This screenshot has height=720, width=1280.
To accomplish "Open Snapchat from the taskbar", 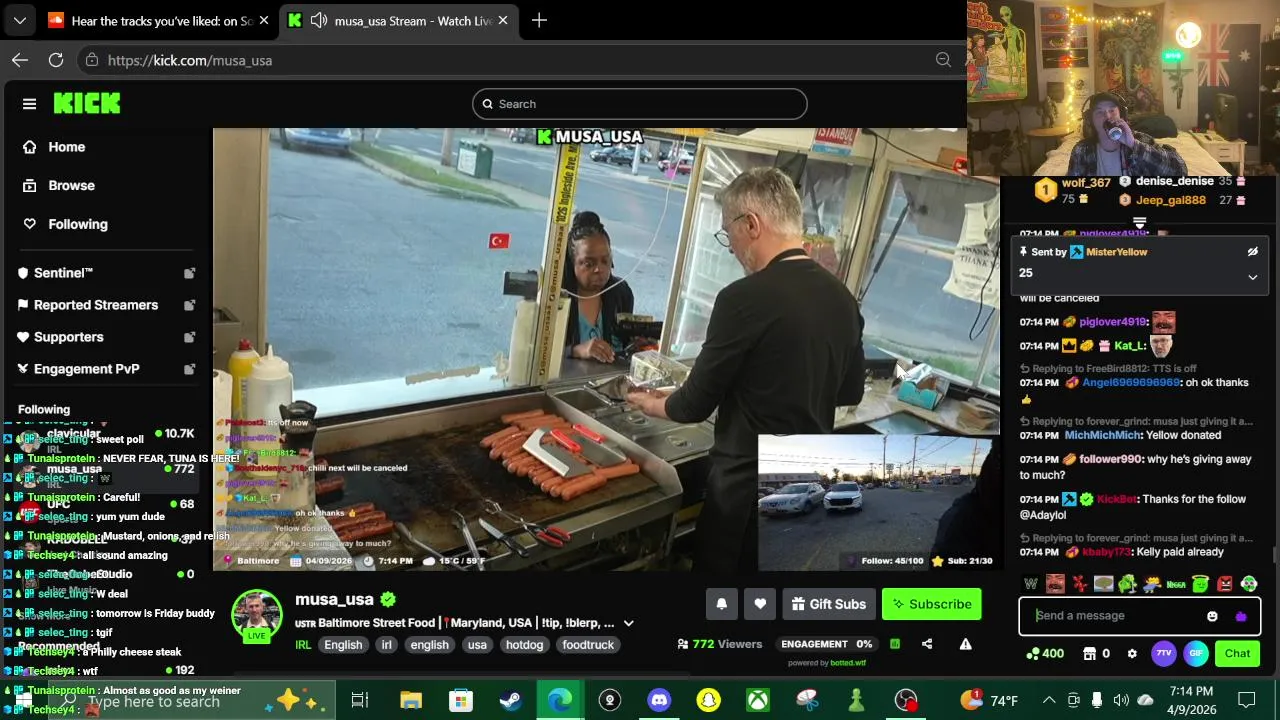I will pos(708,700).
